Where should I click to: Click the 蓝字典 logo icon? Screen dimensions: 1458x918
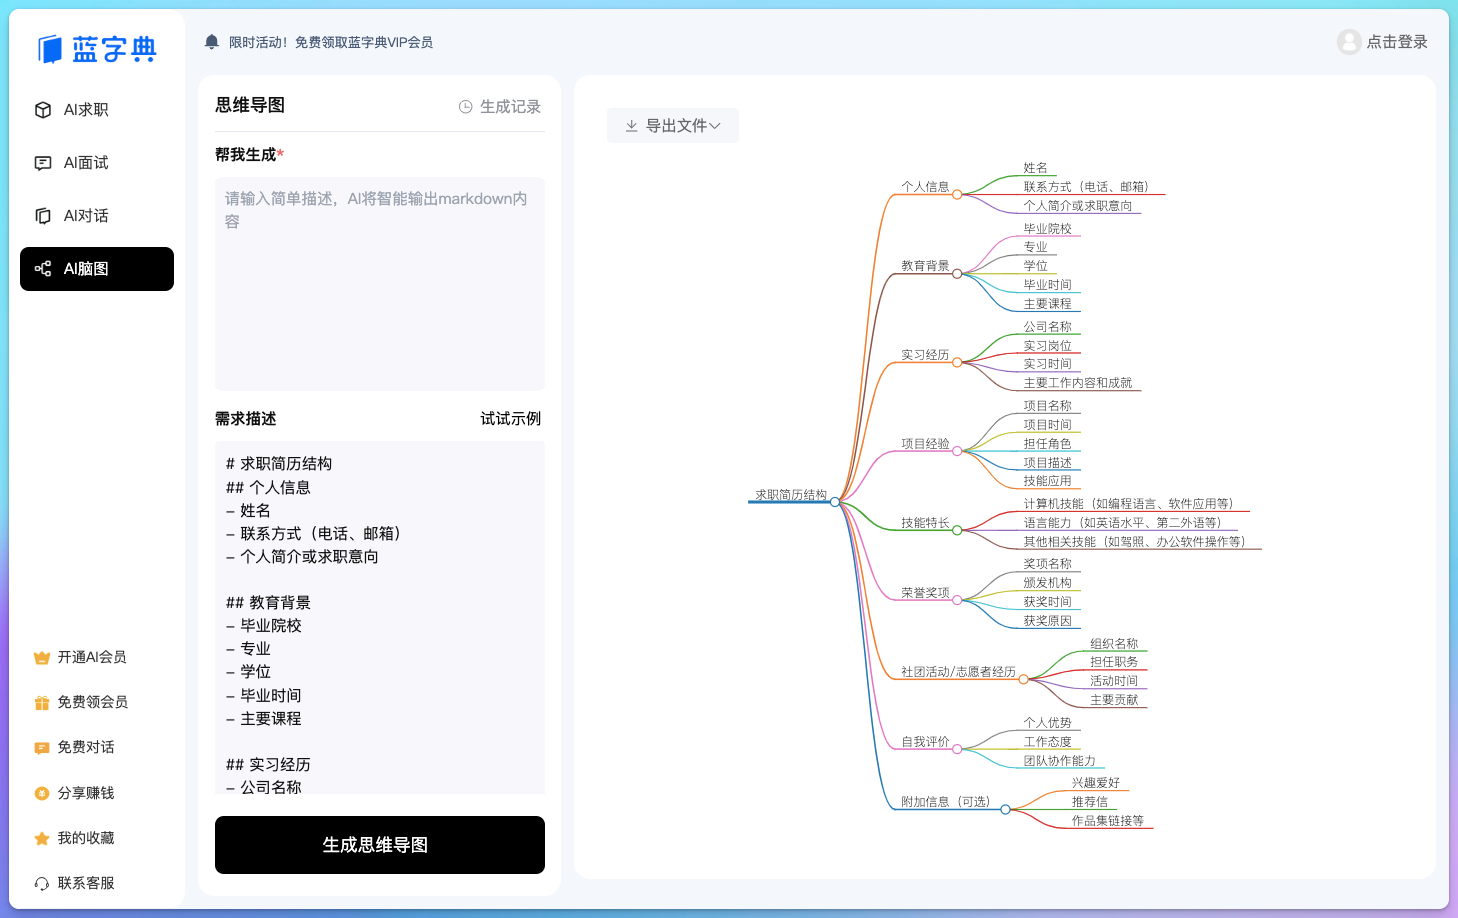[x=50, y=49]
